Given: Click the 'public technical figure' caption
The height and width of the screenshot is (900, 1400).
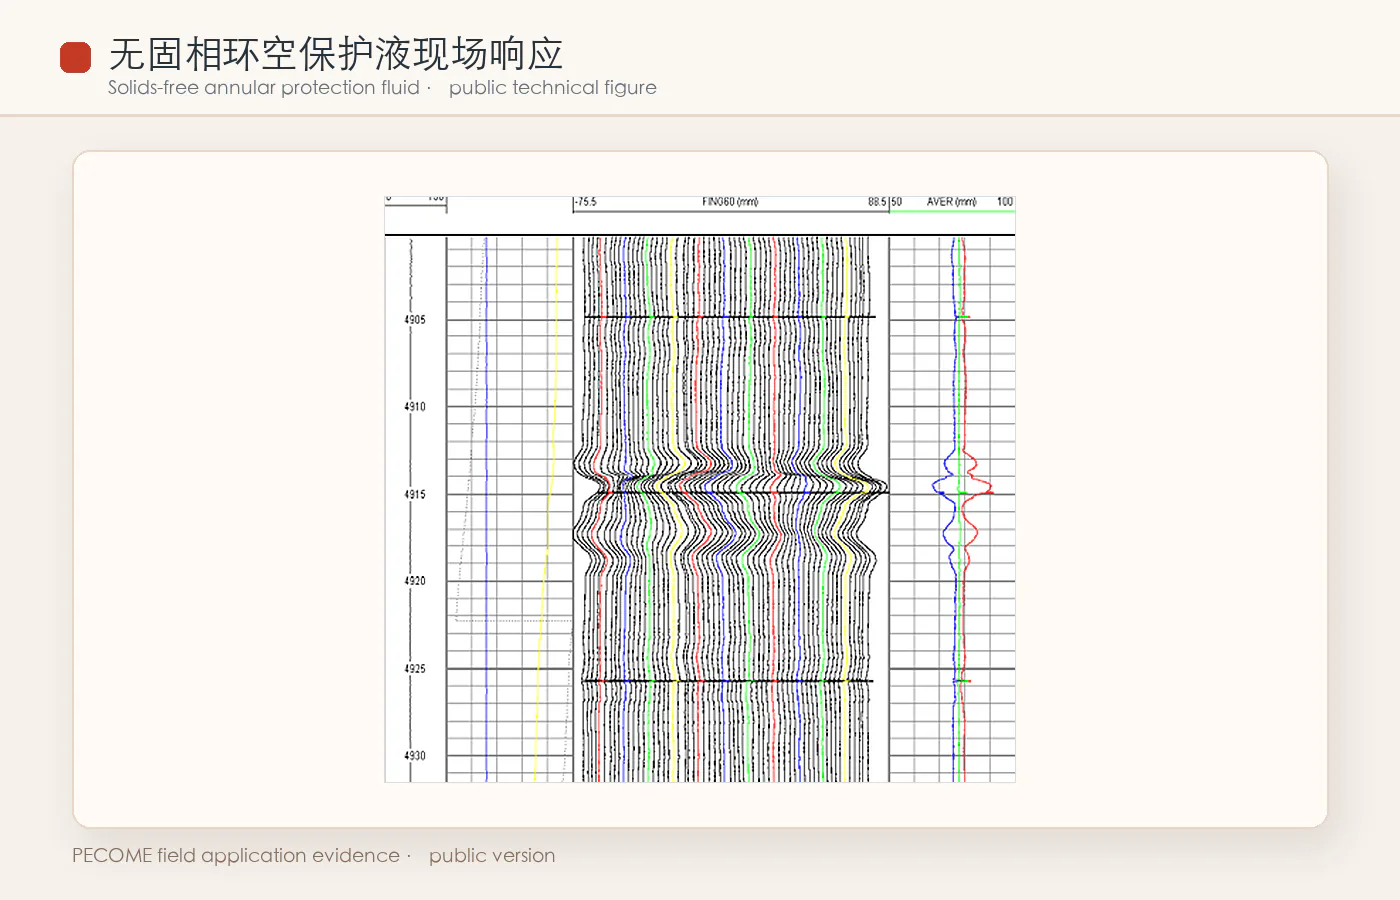Looking at the screenshot, I should coord(553,87).
